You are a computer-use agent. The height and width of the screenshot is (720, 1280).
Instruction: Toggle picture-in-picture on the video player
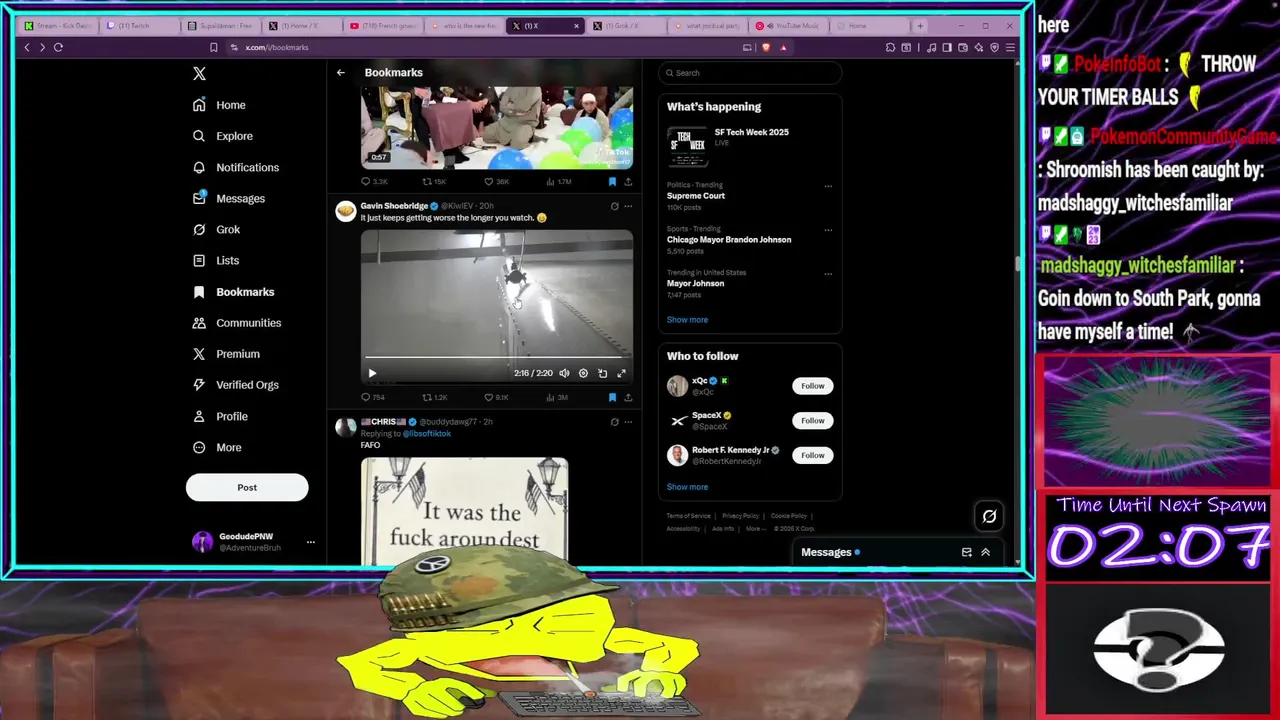pyautogui.click(x=602, y=373)
